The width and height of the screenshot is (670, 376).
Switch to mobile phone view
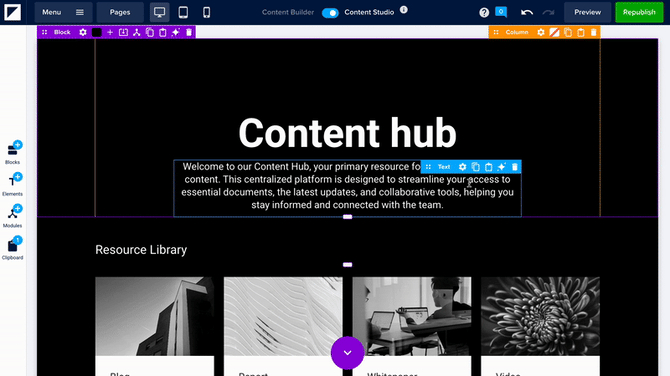[206, 12]
